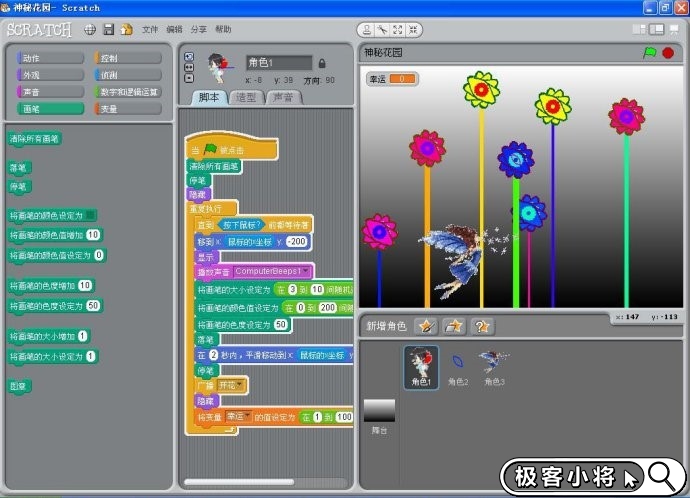This screenshot has height=498, width=690.
Task: Switch to the 造型 costumes tab
Action: pyautogui.click(x=245, y=97)
